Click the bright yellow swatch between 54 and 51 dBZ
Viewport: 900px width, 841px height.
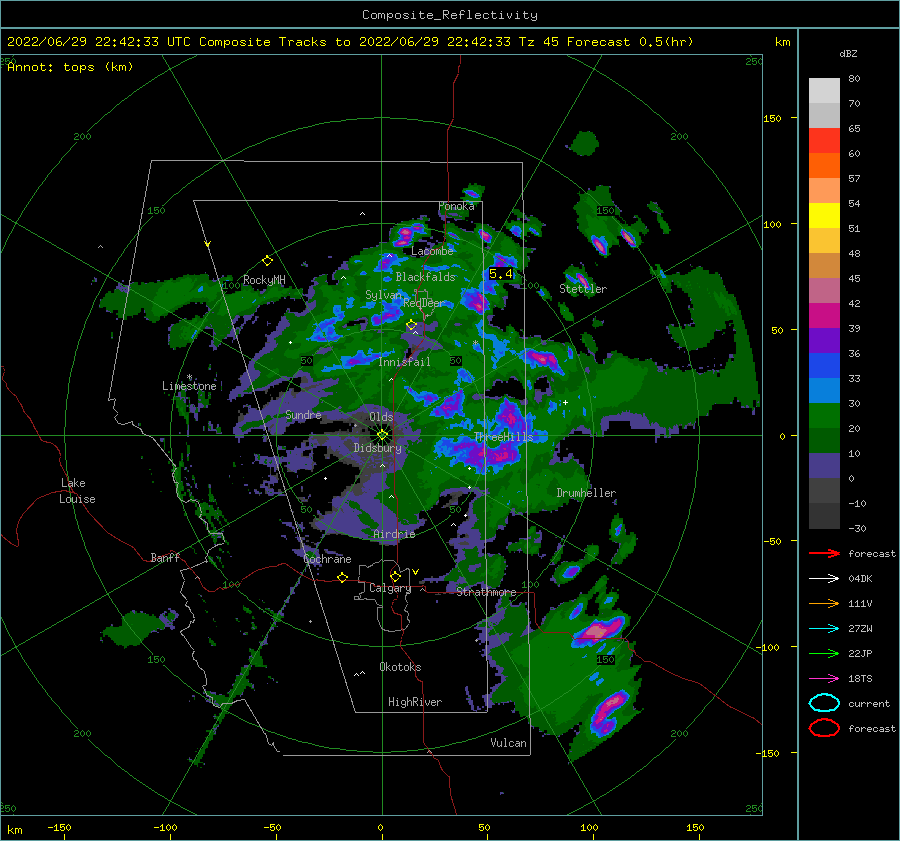(824, 215)
